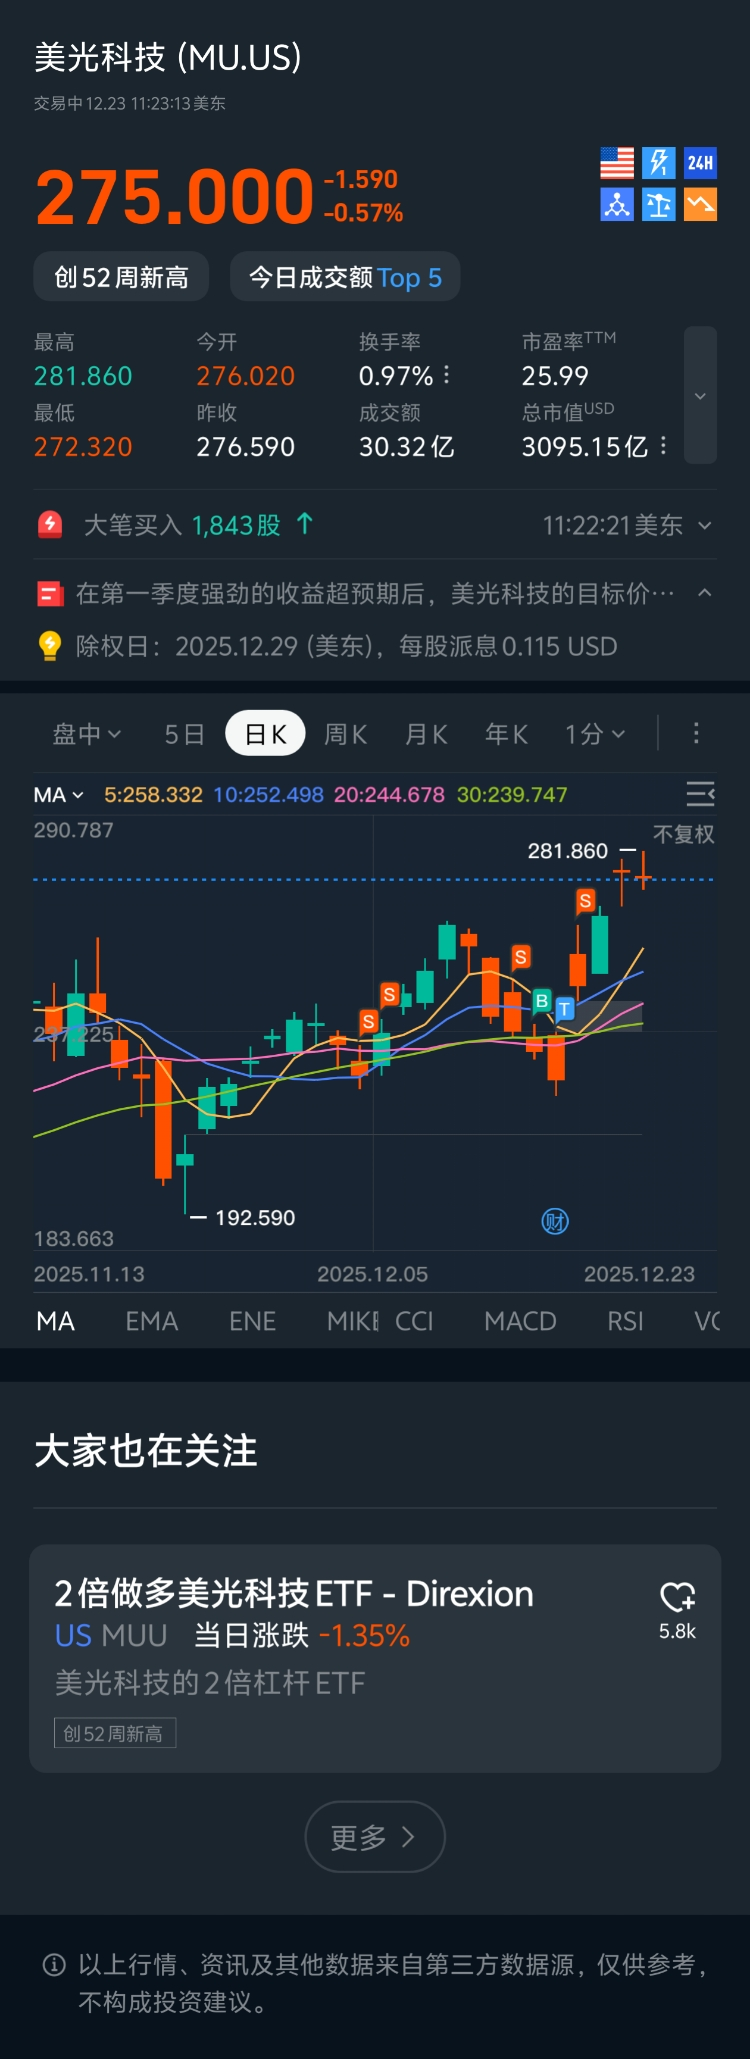
Task: Tap the blue network nodes icon
Action: (617, 205)
